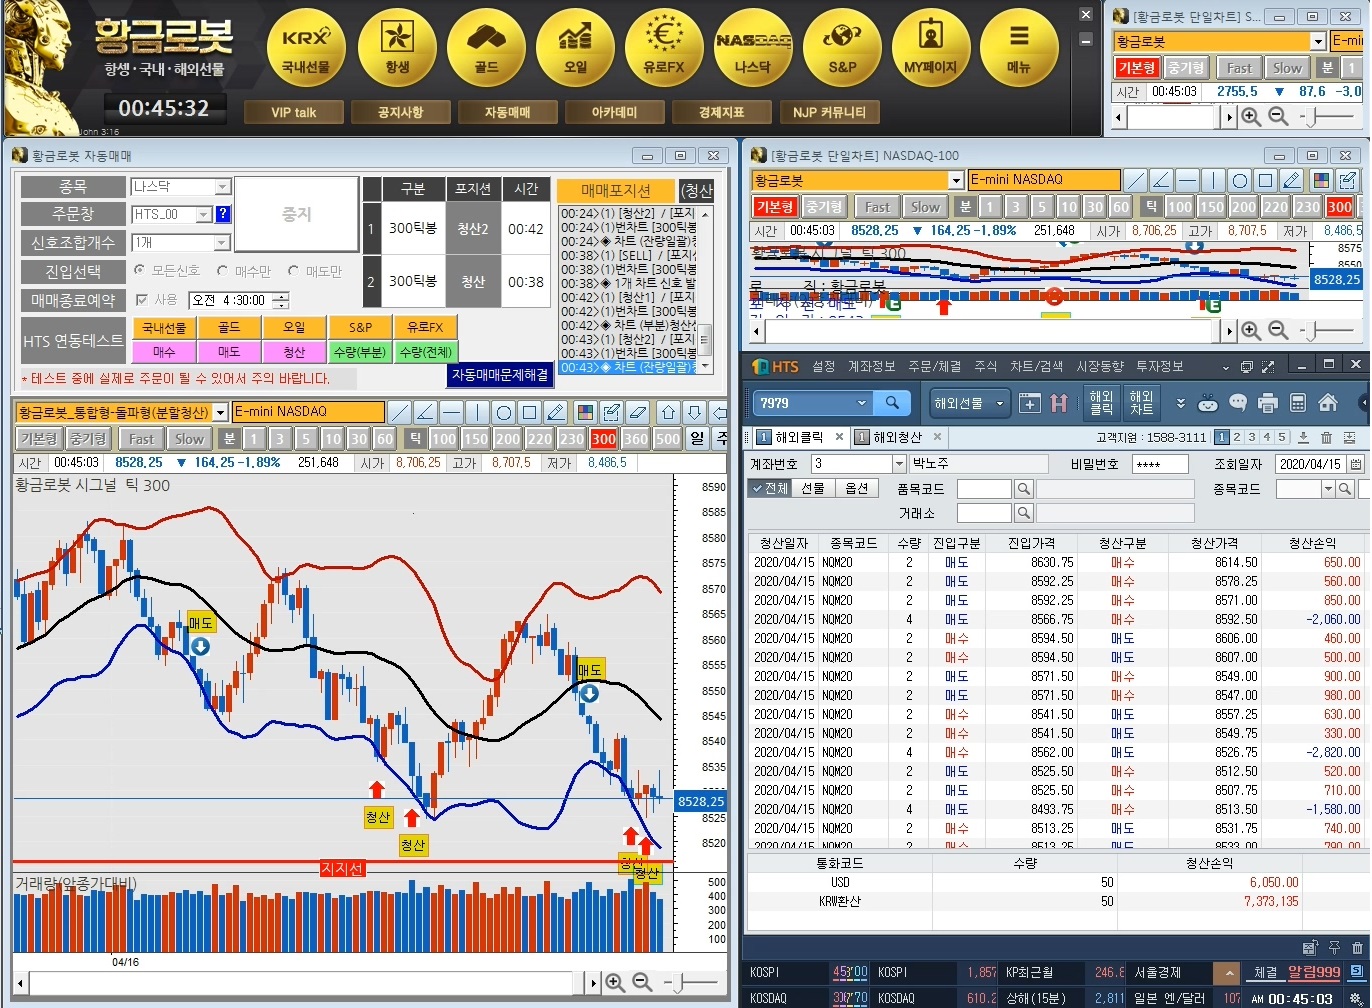Open the KRX 국내선물 gold button
Viewport: 1372px width, 1008px height.
[x=305, y=47]
